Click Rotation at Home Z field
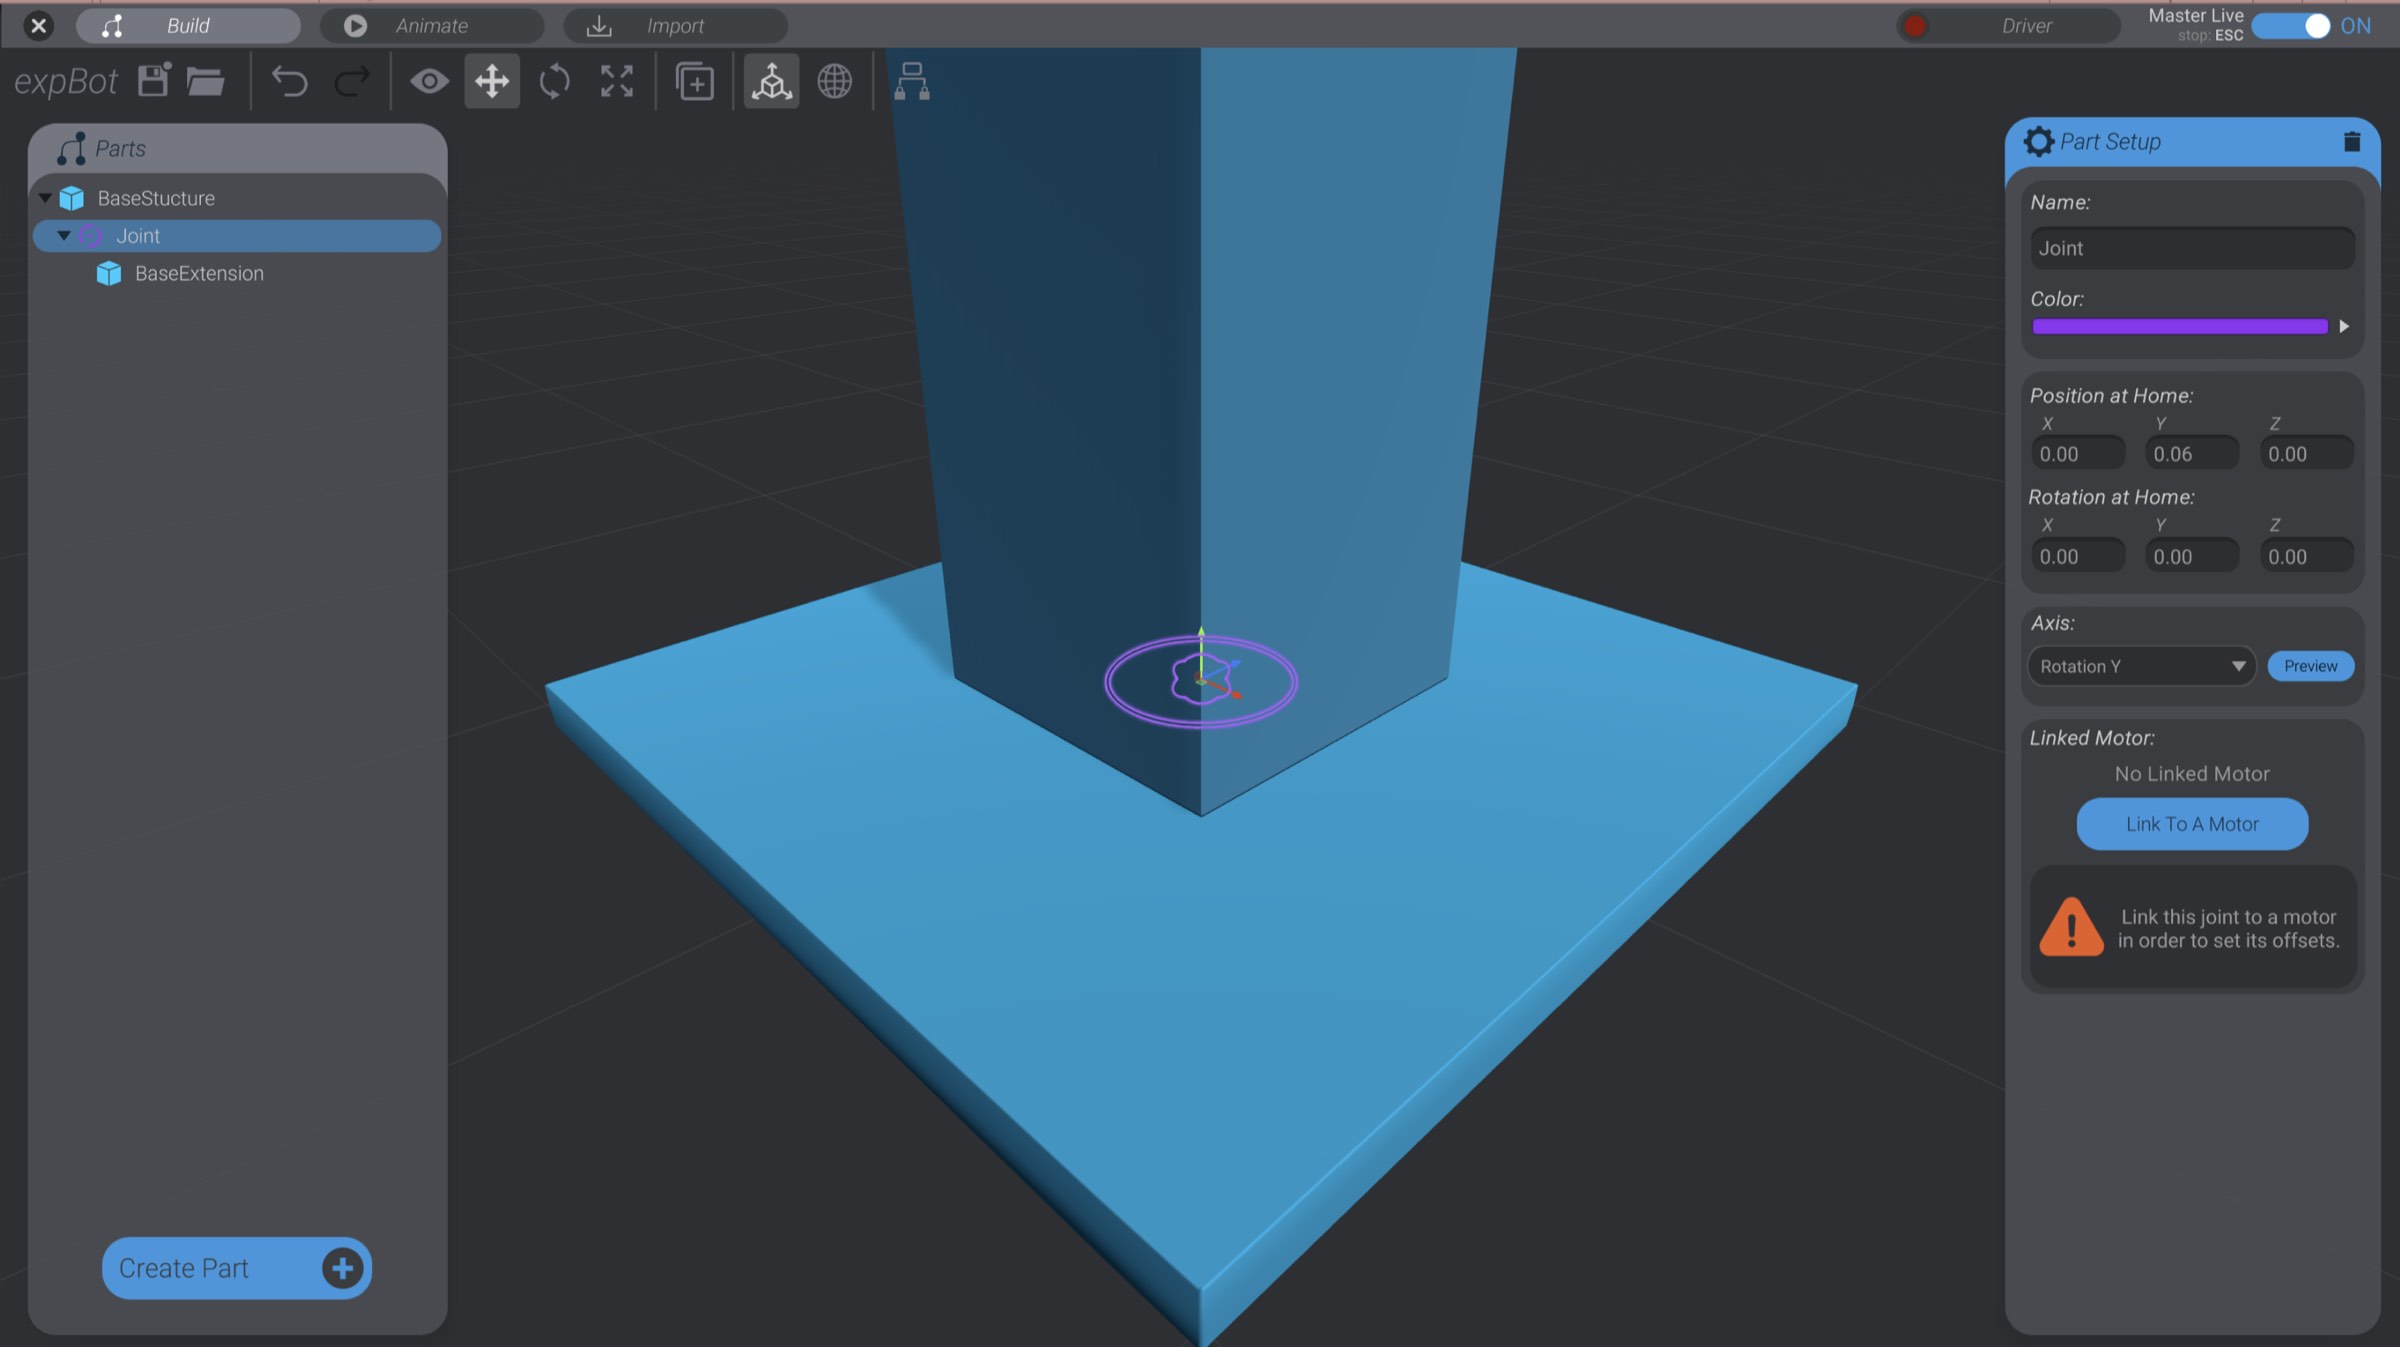 [2307, 556]
